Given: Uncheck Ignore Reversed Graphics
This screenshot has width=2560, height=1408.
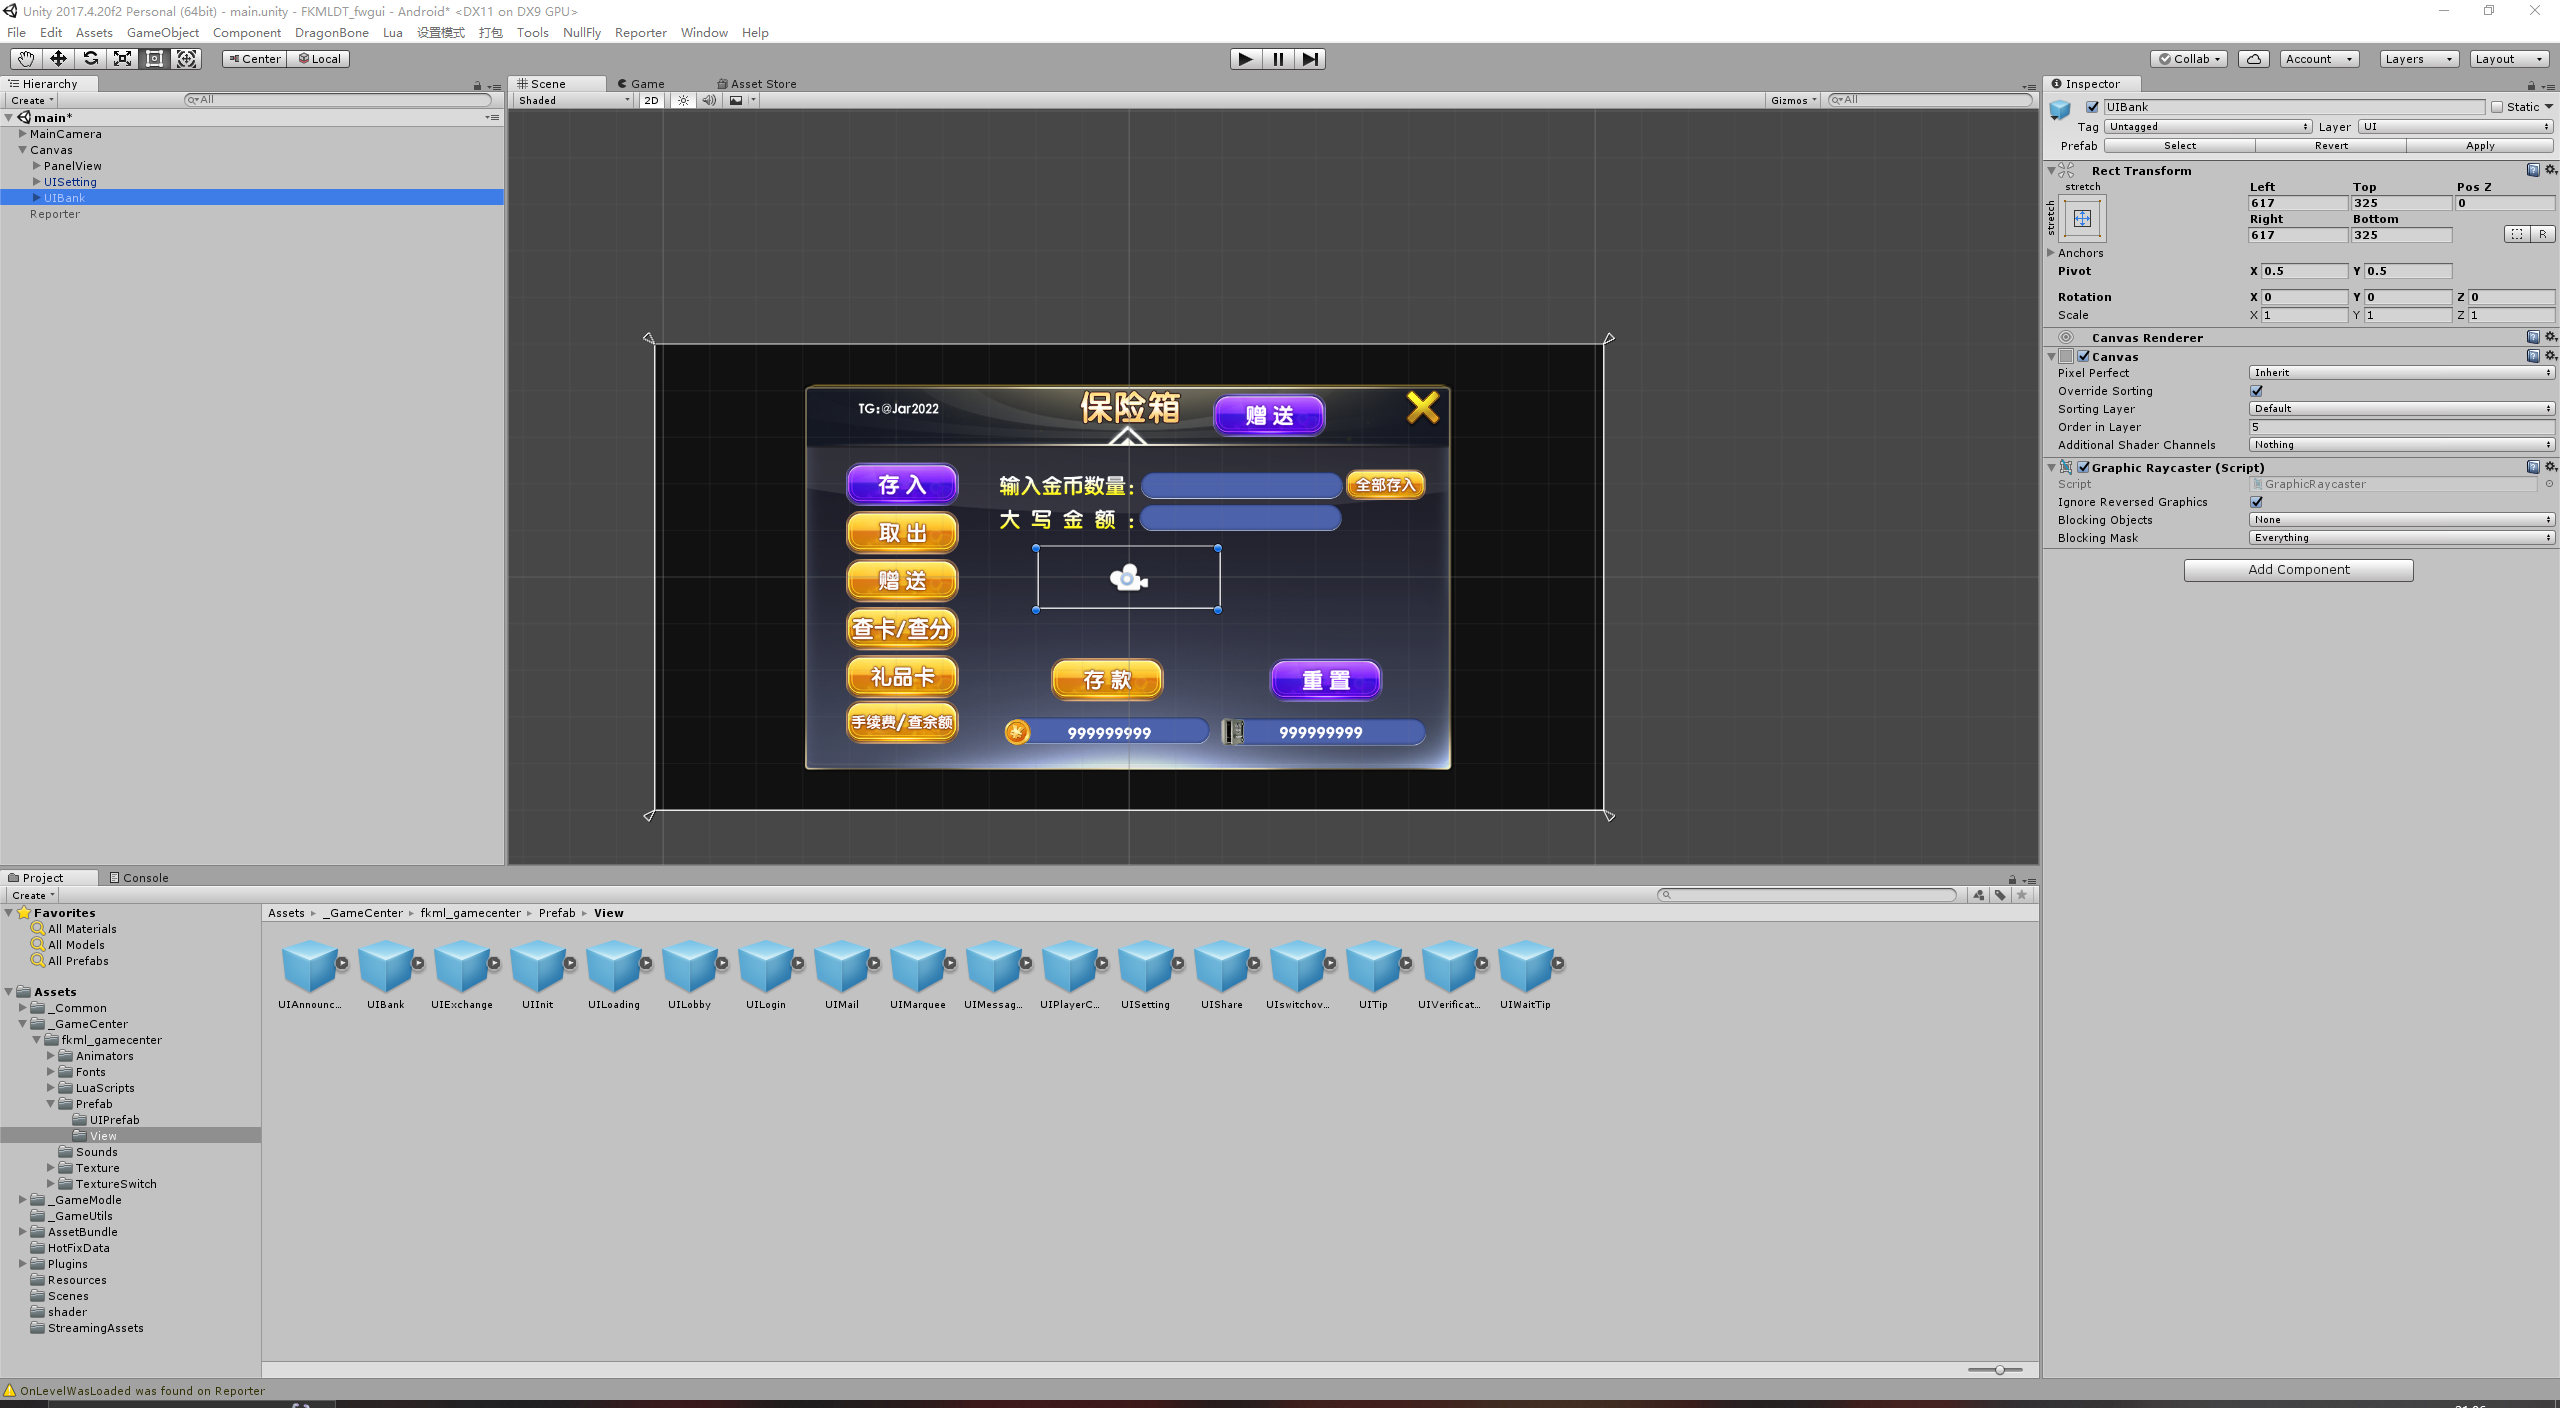Looking at the screenshot, I should tap(2256, 502).
